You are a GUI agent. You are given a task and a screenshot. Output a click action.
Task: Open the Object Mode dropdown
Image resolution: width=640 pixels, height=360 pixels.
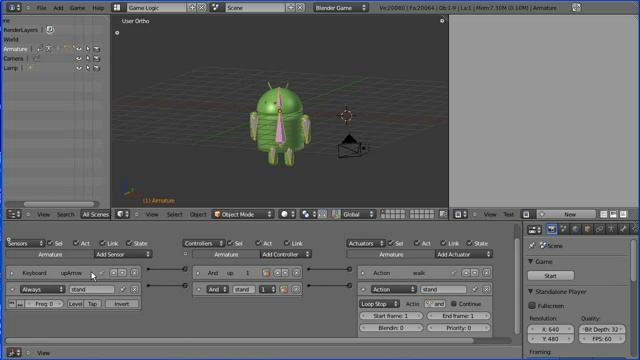(242, 214)
